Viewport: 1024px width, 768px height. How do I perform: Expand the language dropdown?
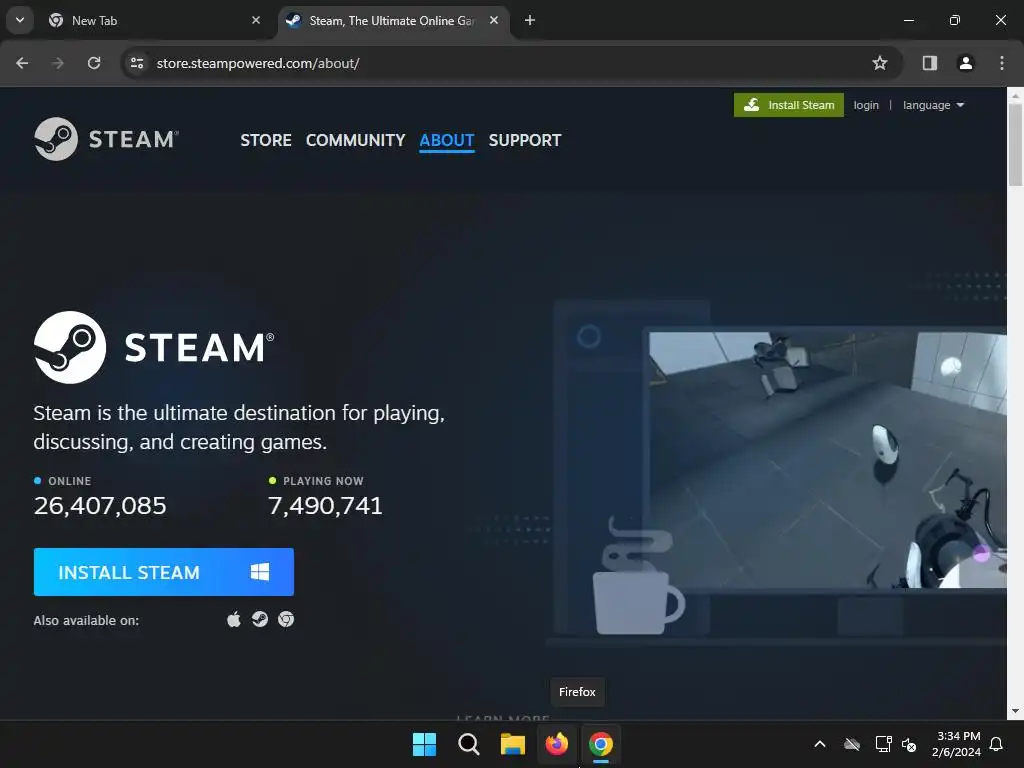tap(933, 105)
